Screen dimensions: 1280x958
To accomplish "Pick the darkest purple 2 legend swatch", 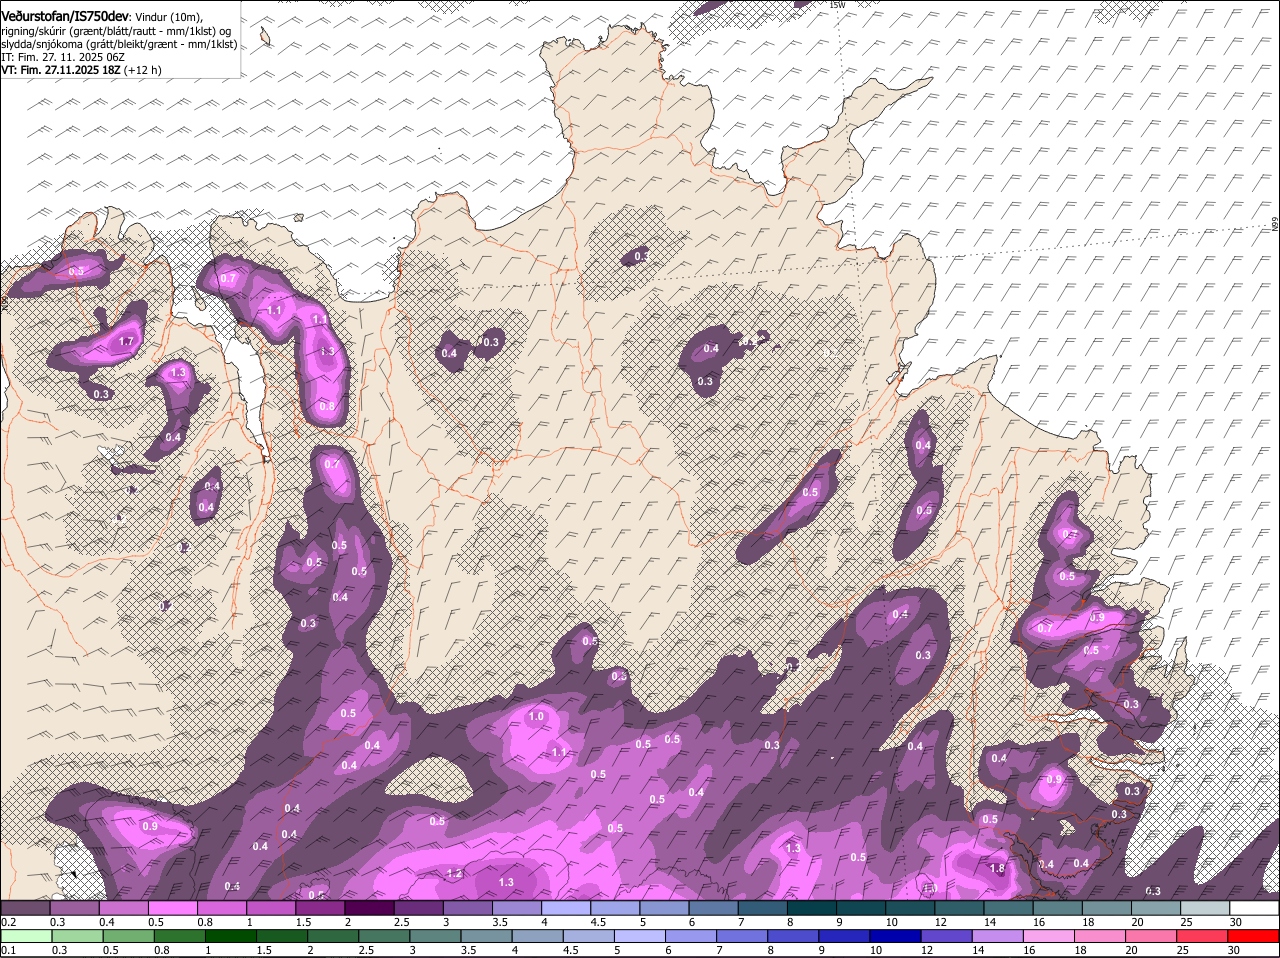I will pyautogui.click(x=370, y=907).
